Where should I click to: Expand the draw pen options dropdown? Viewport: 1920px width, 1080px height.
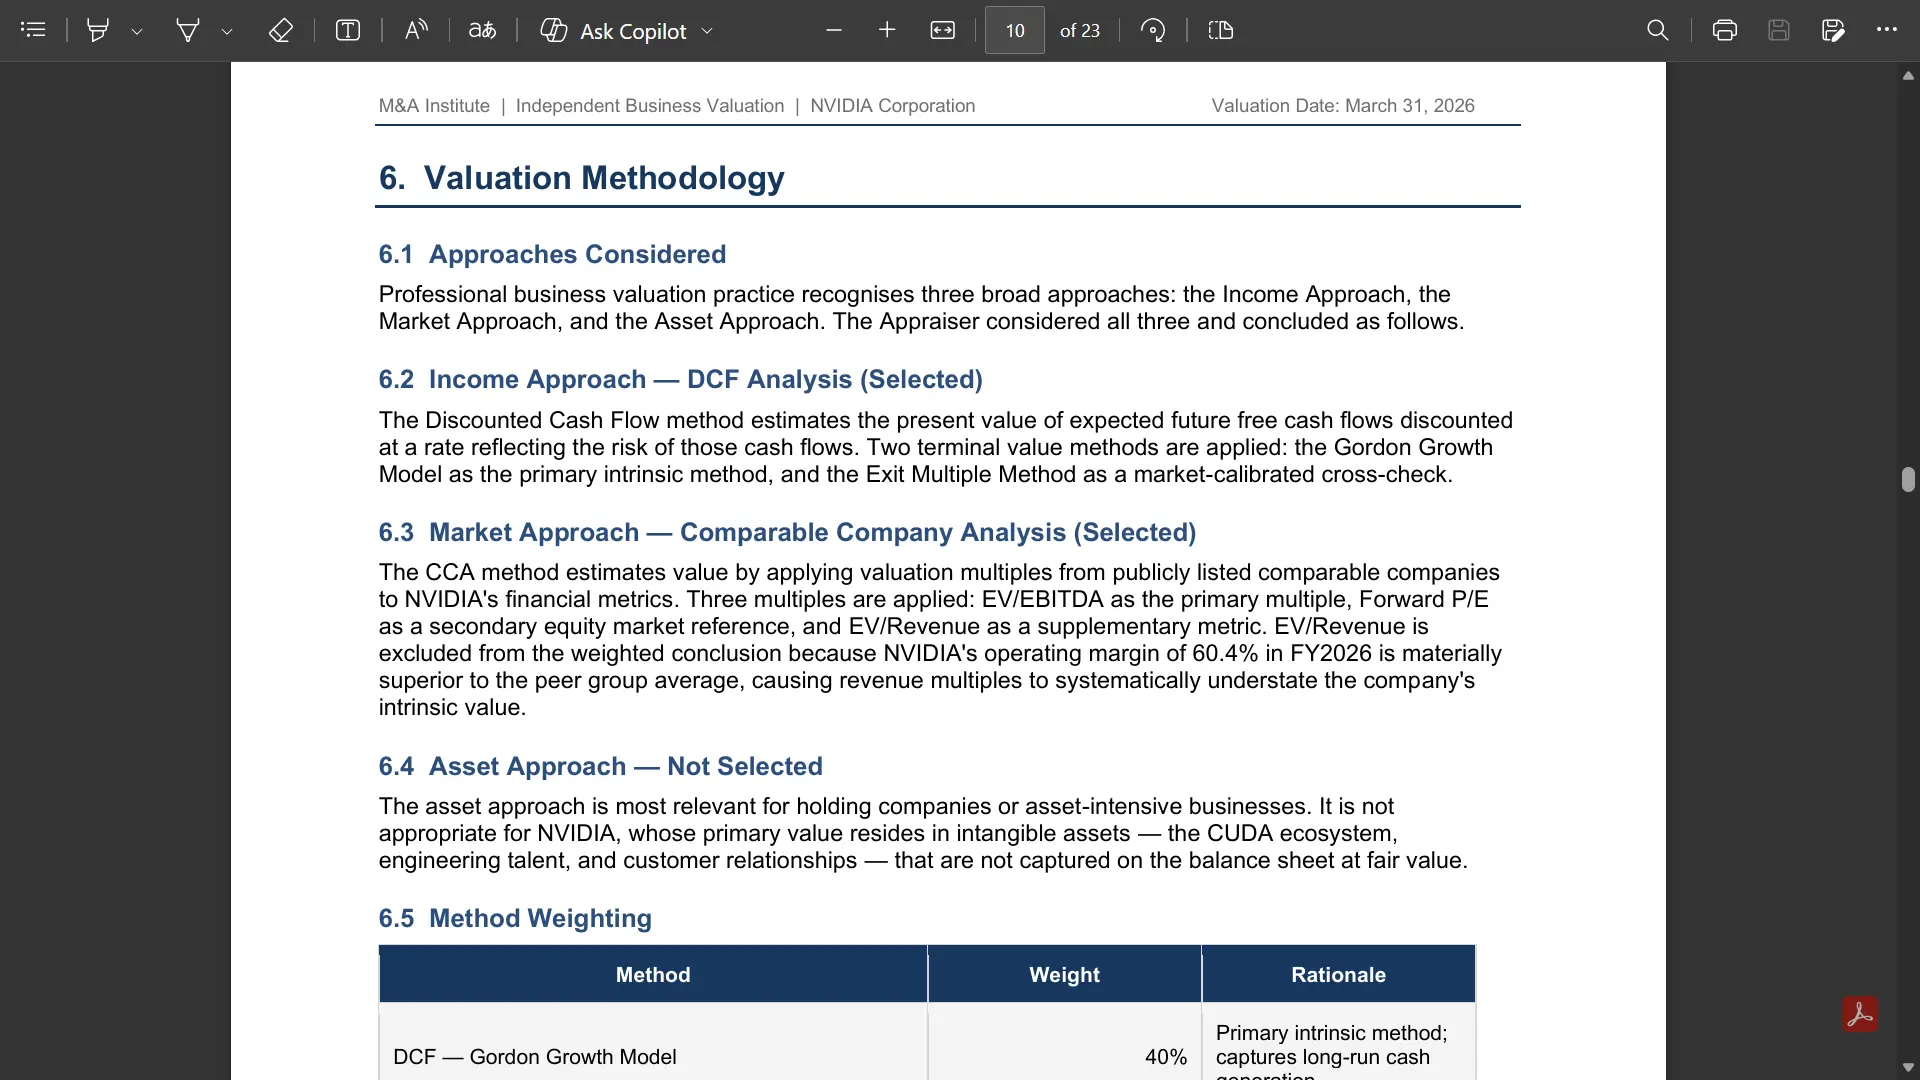tap(227, 31)
